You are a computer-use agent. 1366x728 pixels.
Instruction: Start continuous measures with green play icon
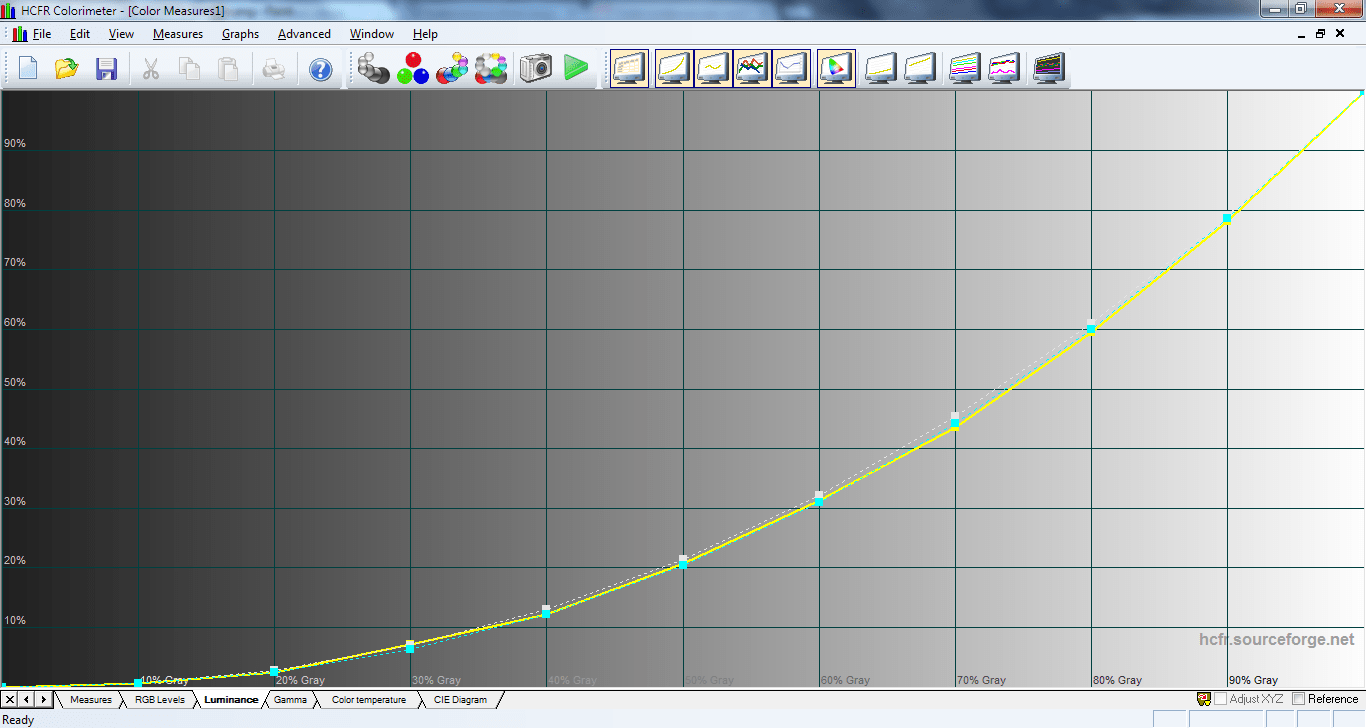point(576,69)
